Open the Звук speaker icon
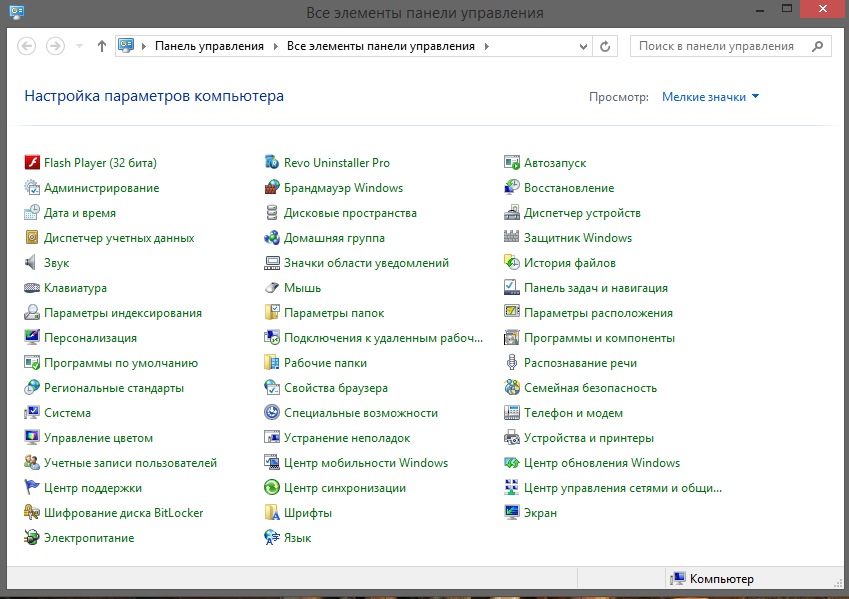Viewport: 849px width, 599px height. click(x=31, y=263)
